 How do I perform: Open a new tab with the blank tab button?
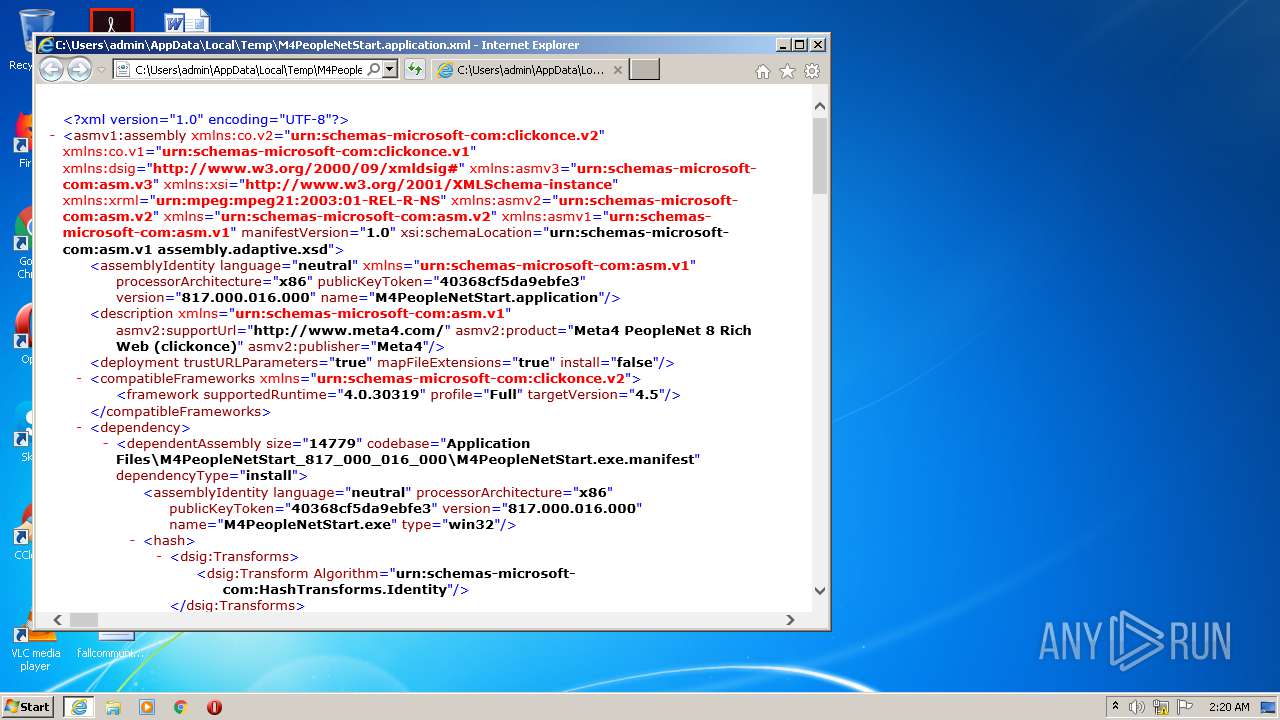tap(644, 70)
